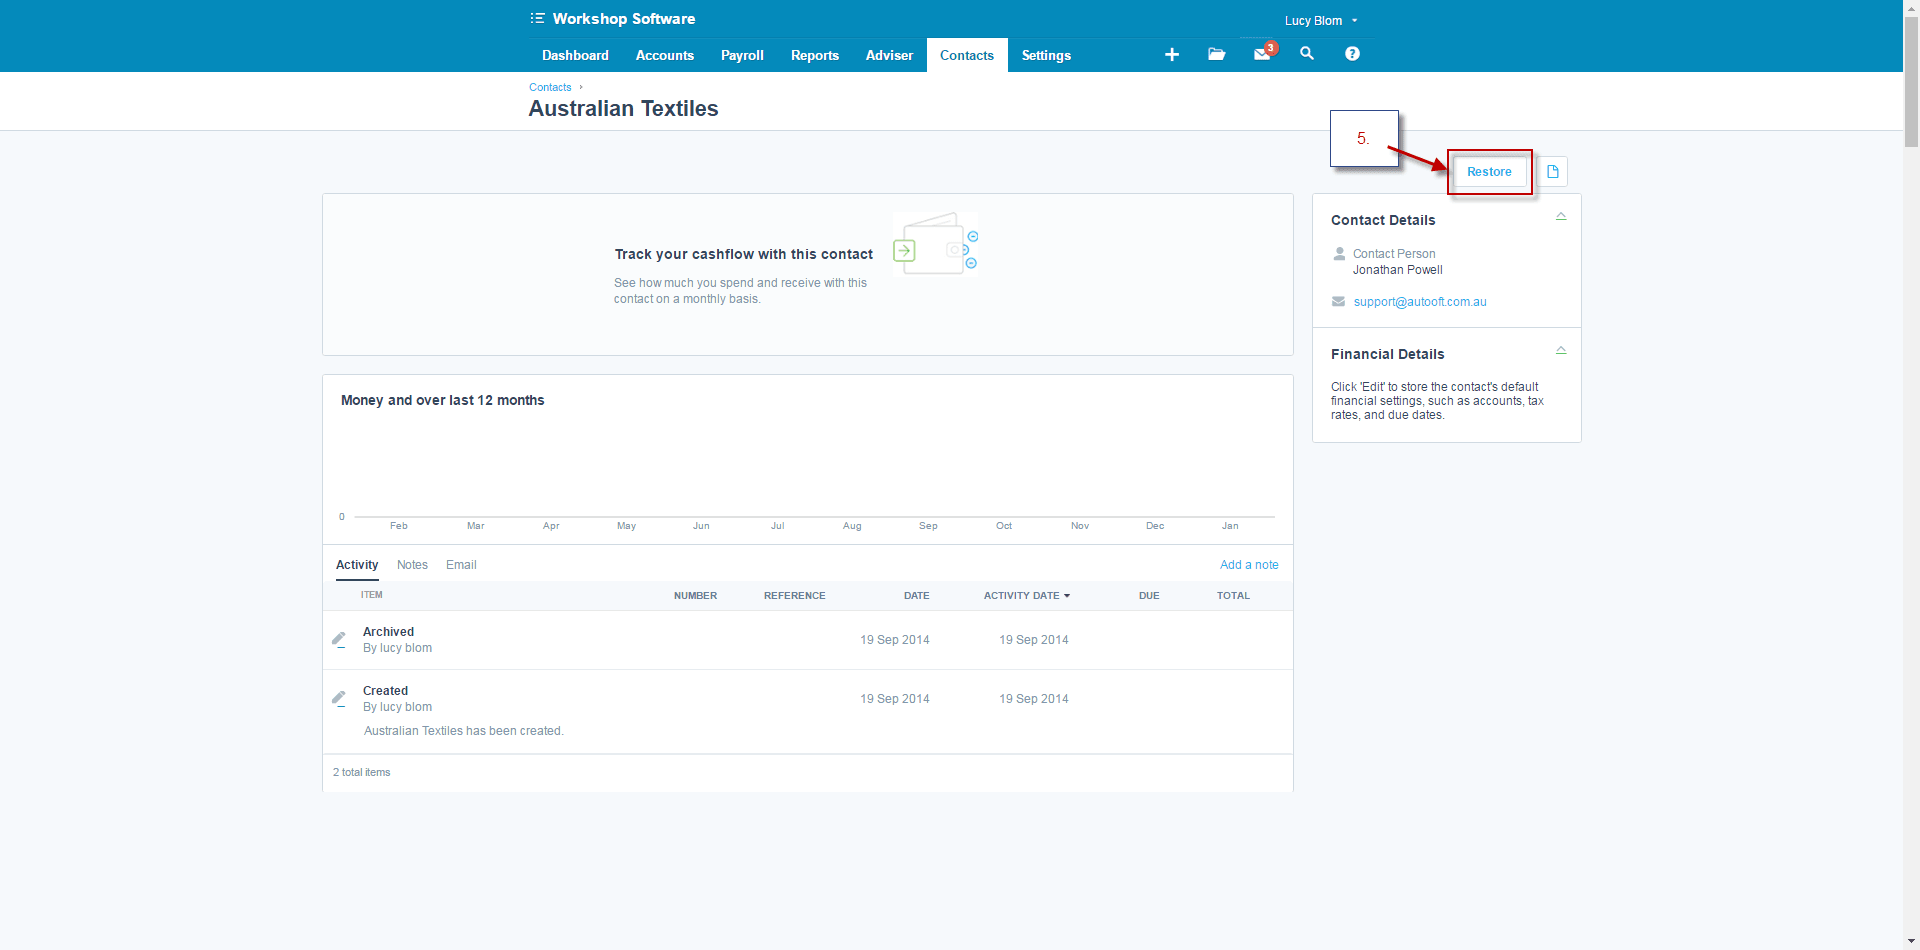Click the '2 total items' footer text

pyautogui.click(x=362, y=772)
